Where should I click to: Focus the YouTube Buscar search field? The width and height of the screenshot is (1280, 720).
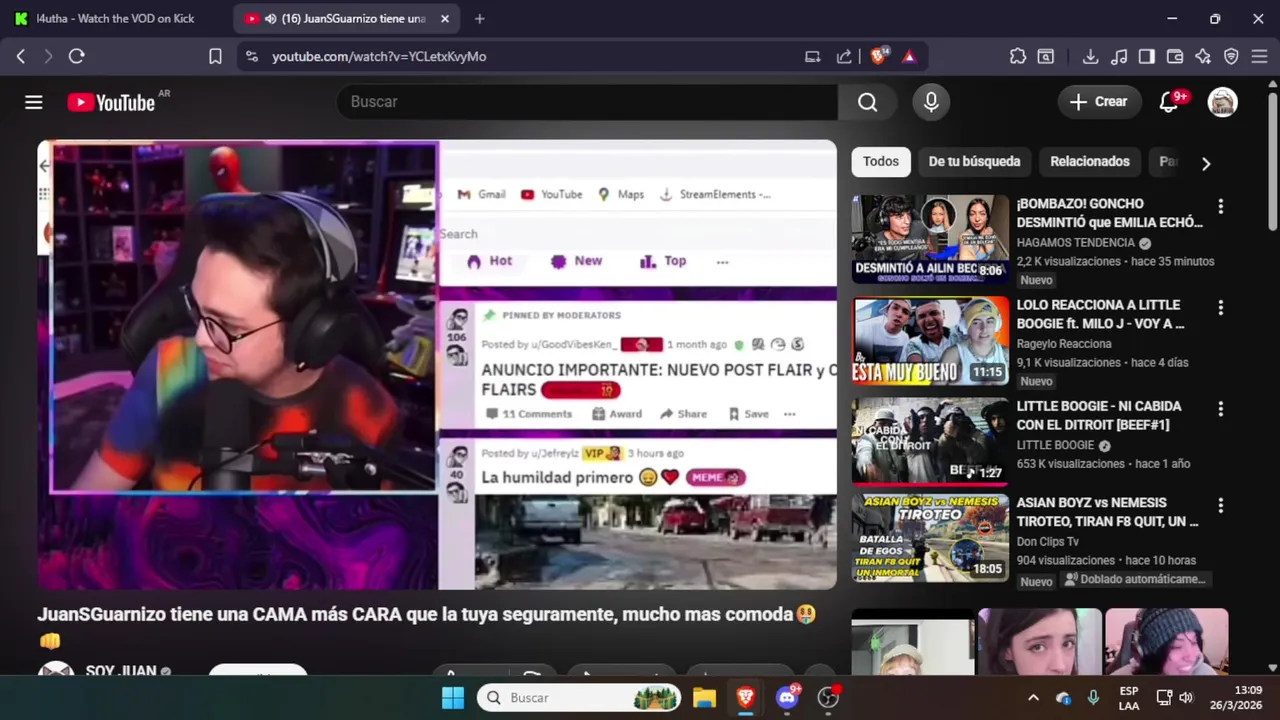[587, 102]
